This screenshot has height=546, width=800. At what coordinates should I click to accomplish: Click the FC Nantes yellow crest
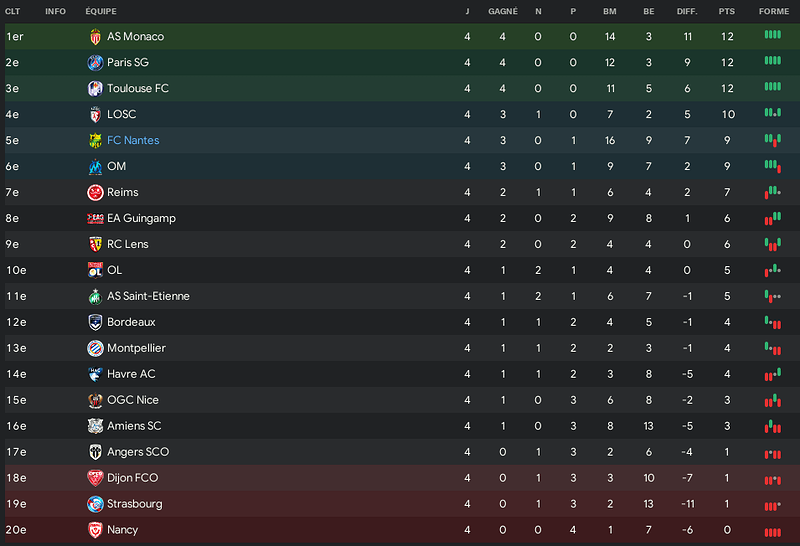coord(95,140)
